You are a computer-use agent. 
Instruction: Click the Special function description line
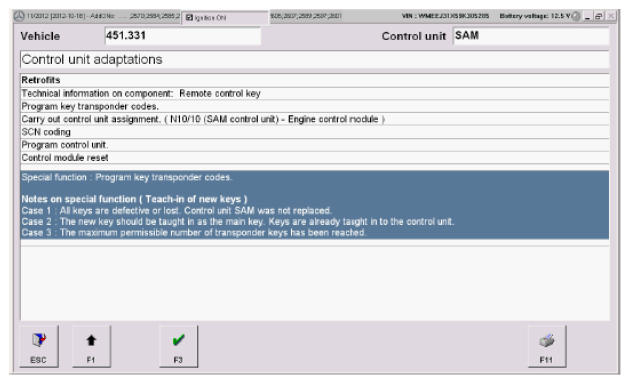[x=127, y=178]
